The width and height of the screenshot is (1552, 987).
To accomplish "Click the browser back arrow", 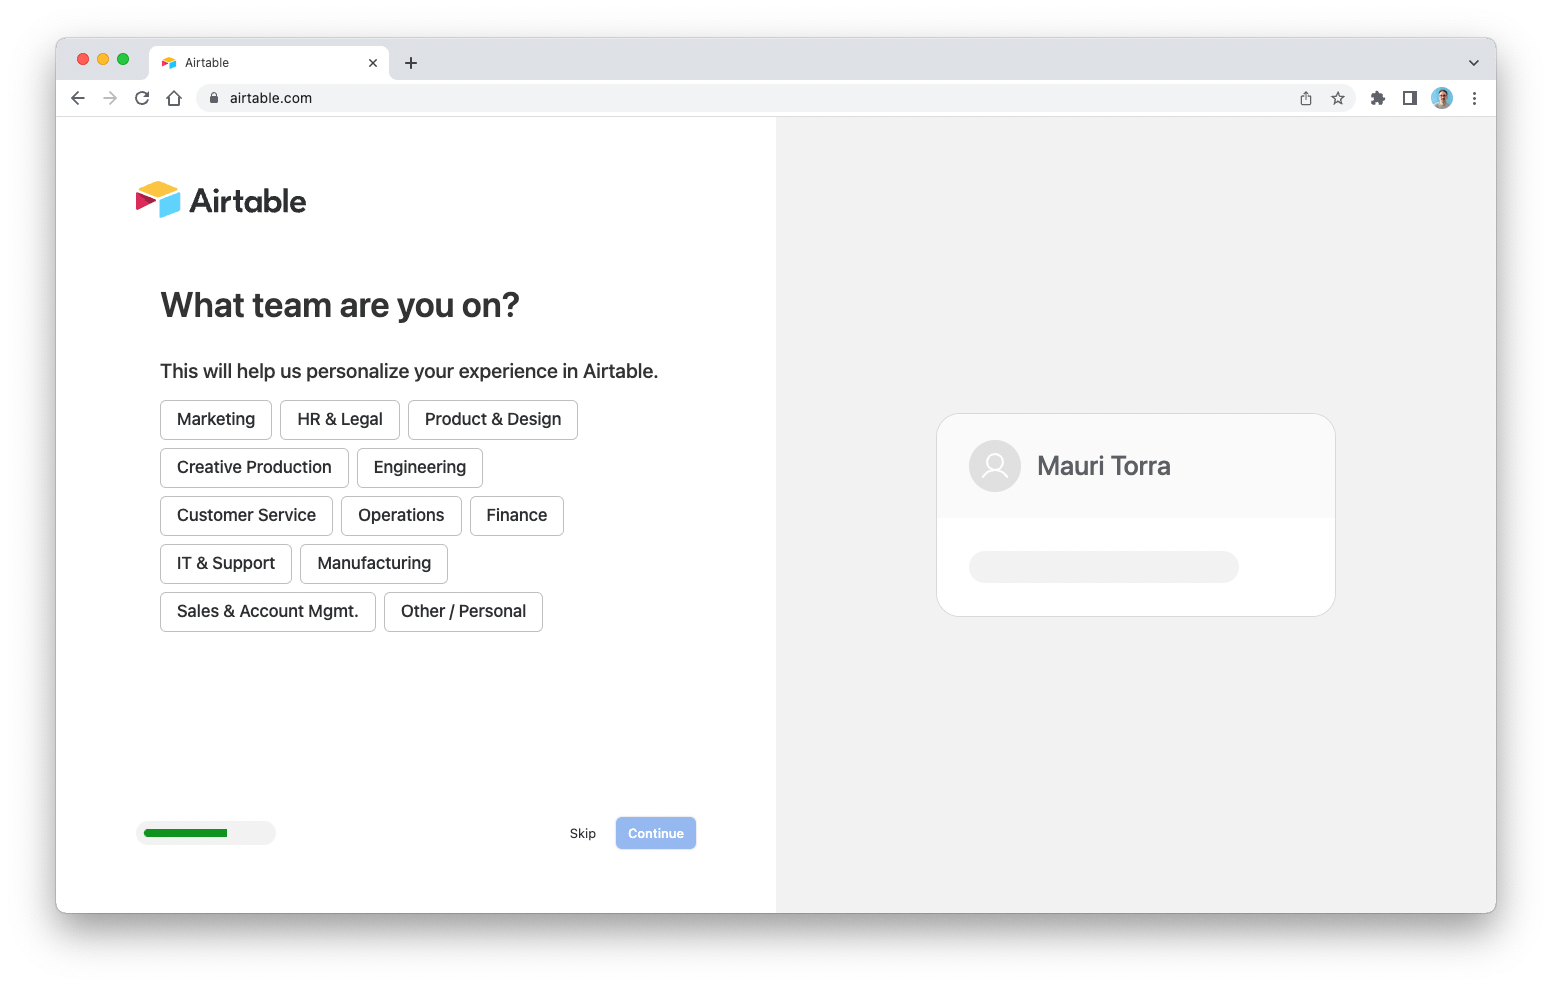I will pyautogui.click(x=77, y=98).
